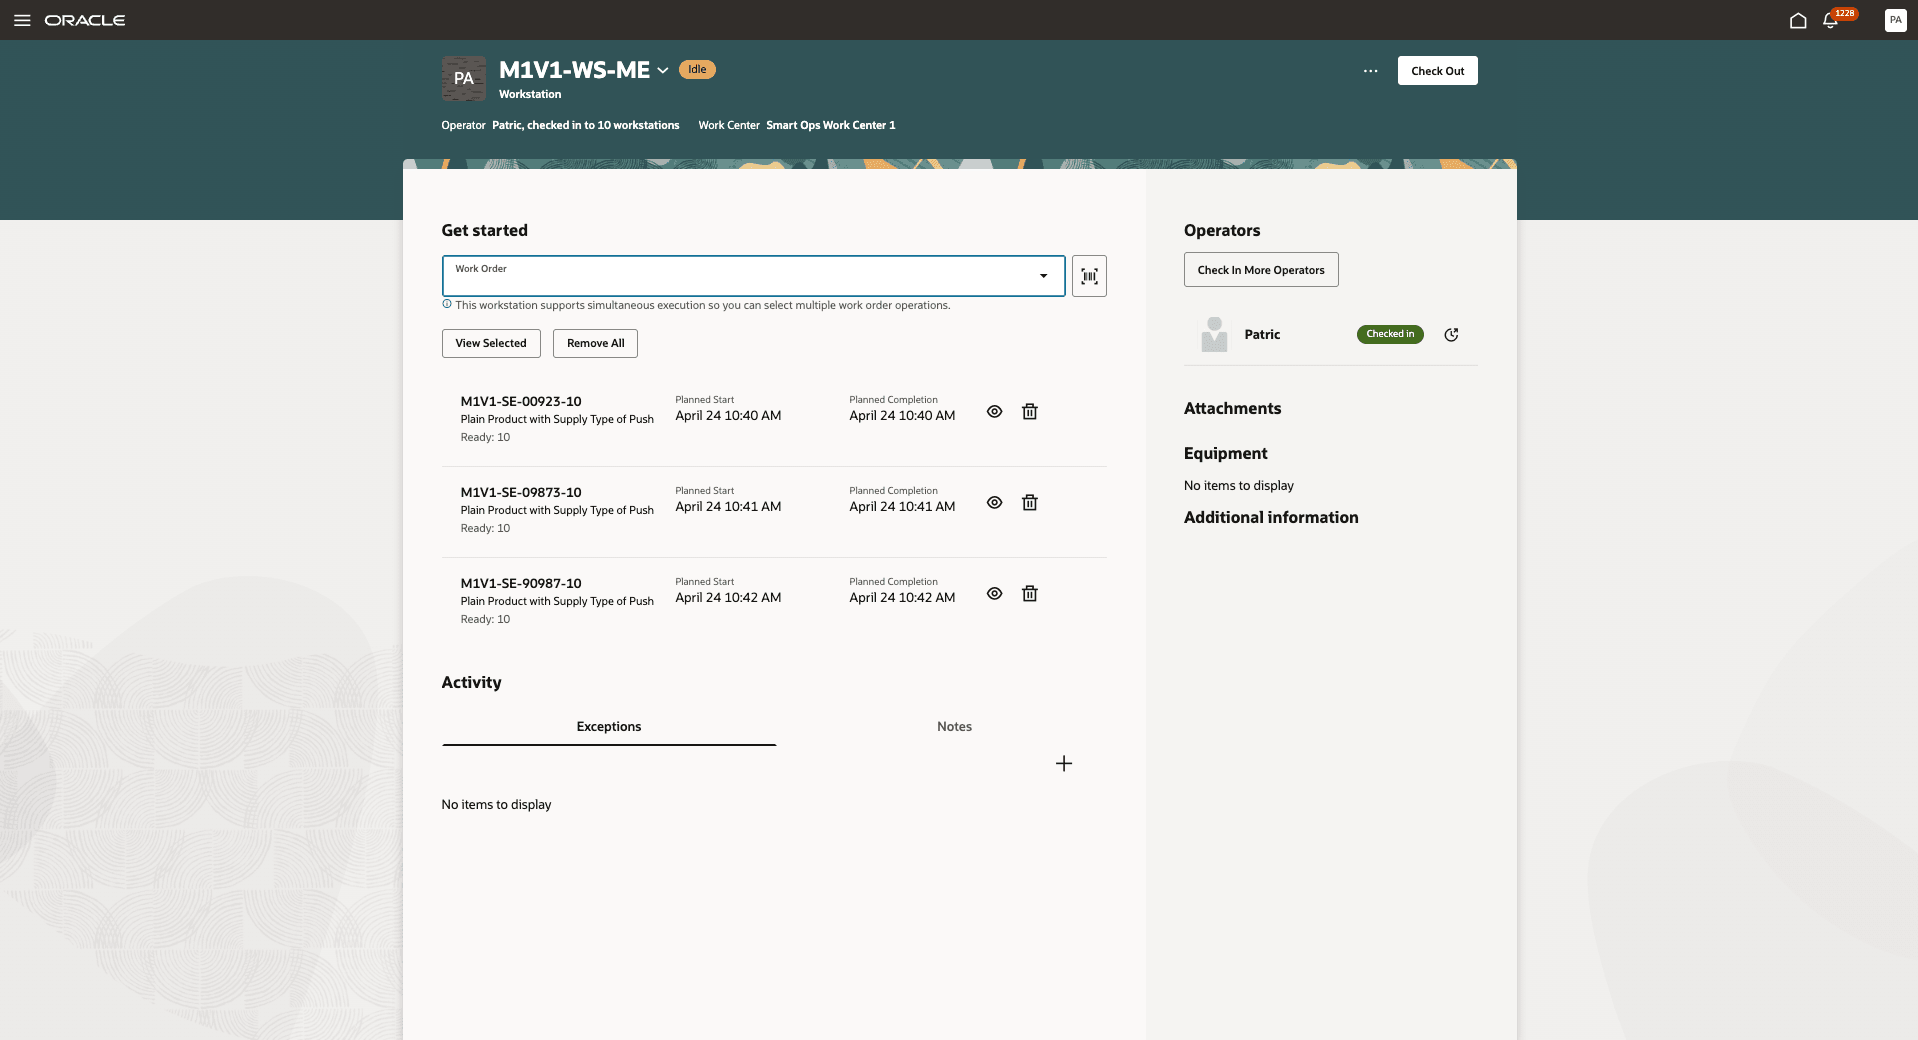Click Planned Start April 24 10:41 AM

pyautogui.click(x=728, y=507)
